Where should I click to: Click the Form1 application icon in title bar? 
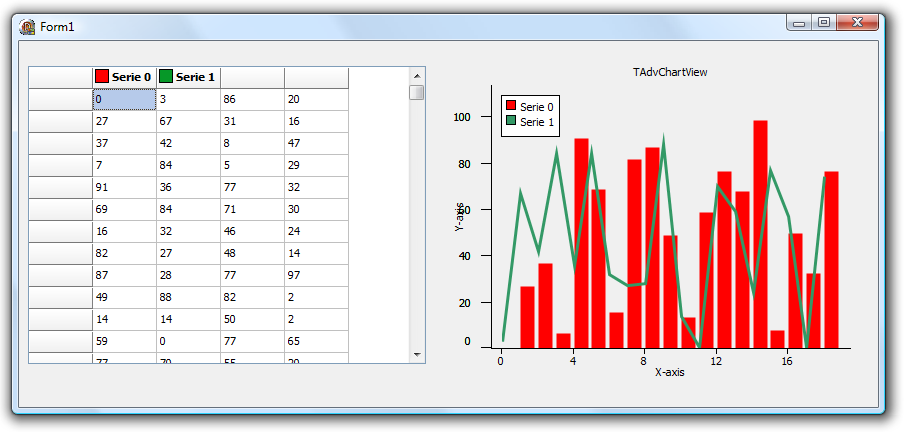coord(28,26)
